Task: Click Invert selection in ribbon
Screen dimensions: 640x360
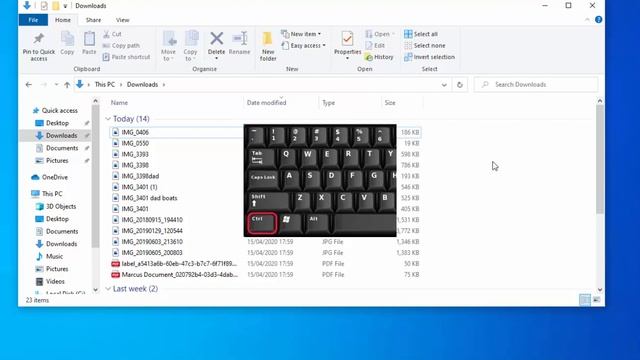Action: (429, 57)
